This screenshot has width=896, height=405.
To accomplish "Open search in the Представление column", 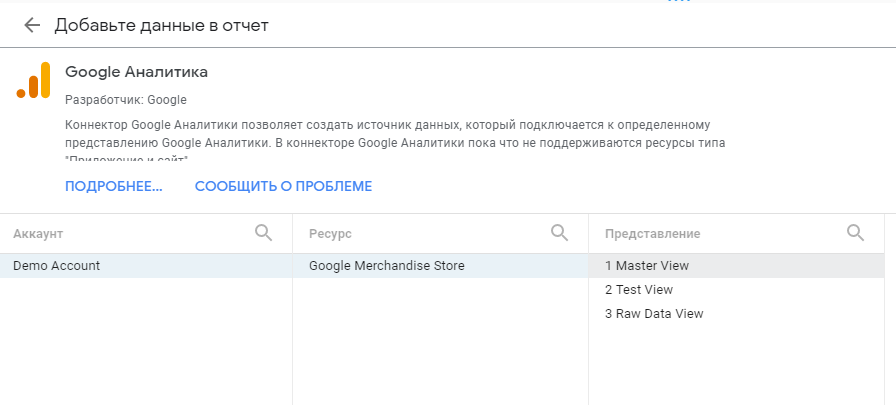I will [x=855, y=232].
